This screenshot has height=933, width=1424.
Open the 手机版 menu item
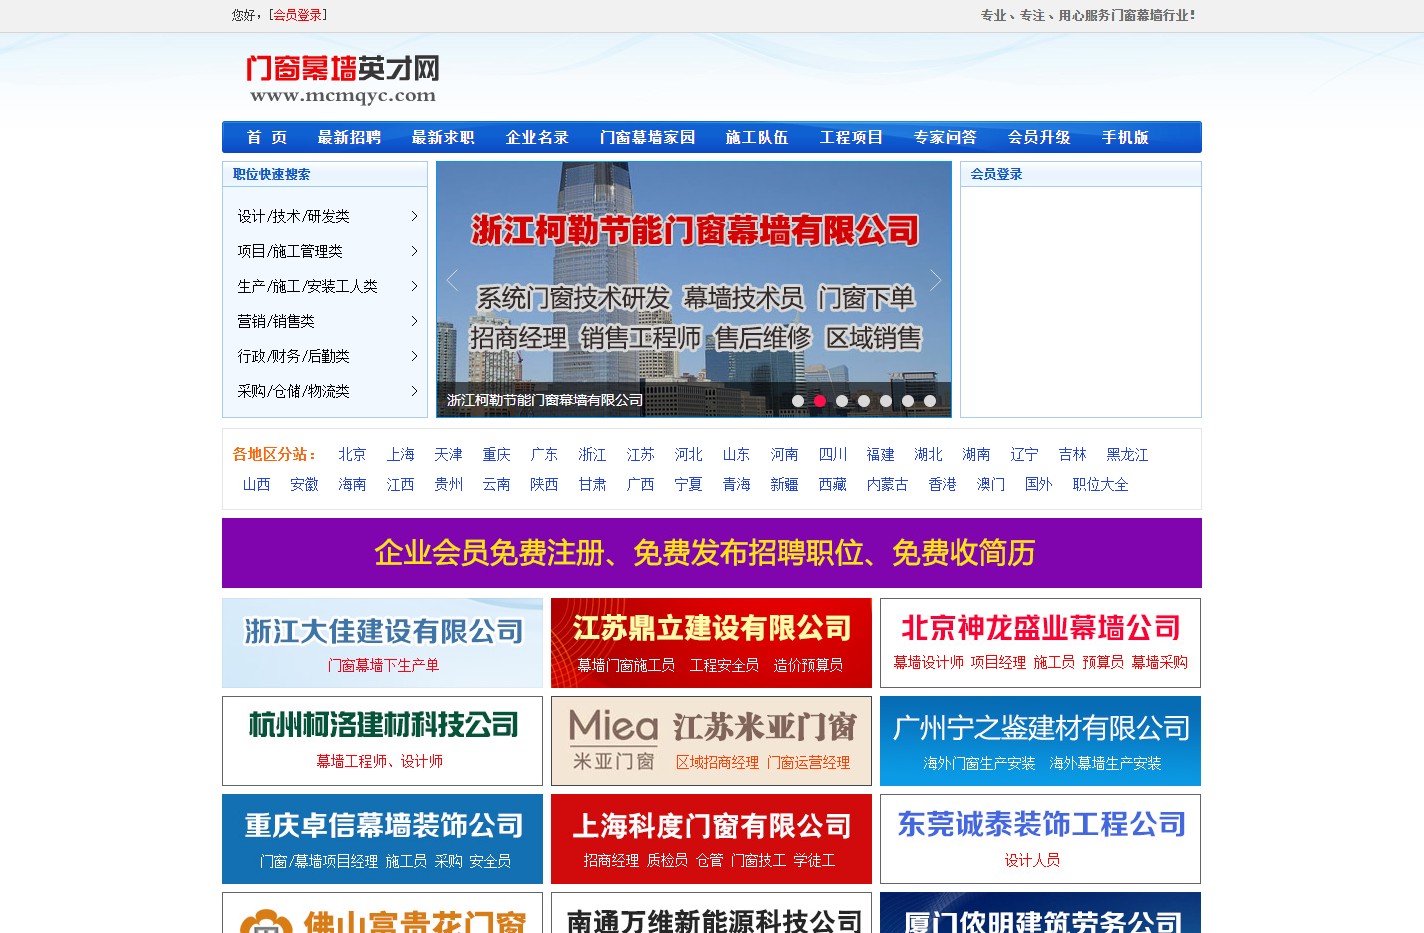point(1125,137)
